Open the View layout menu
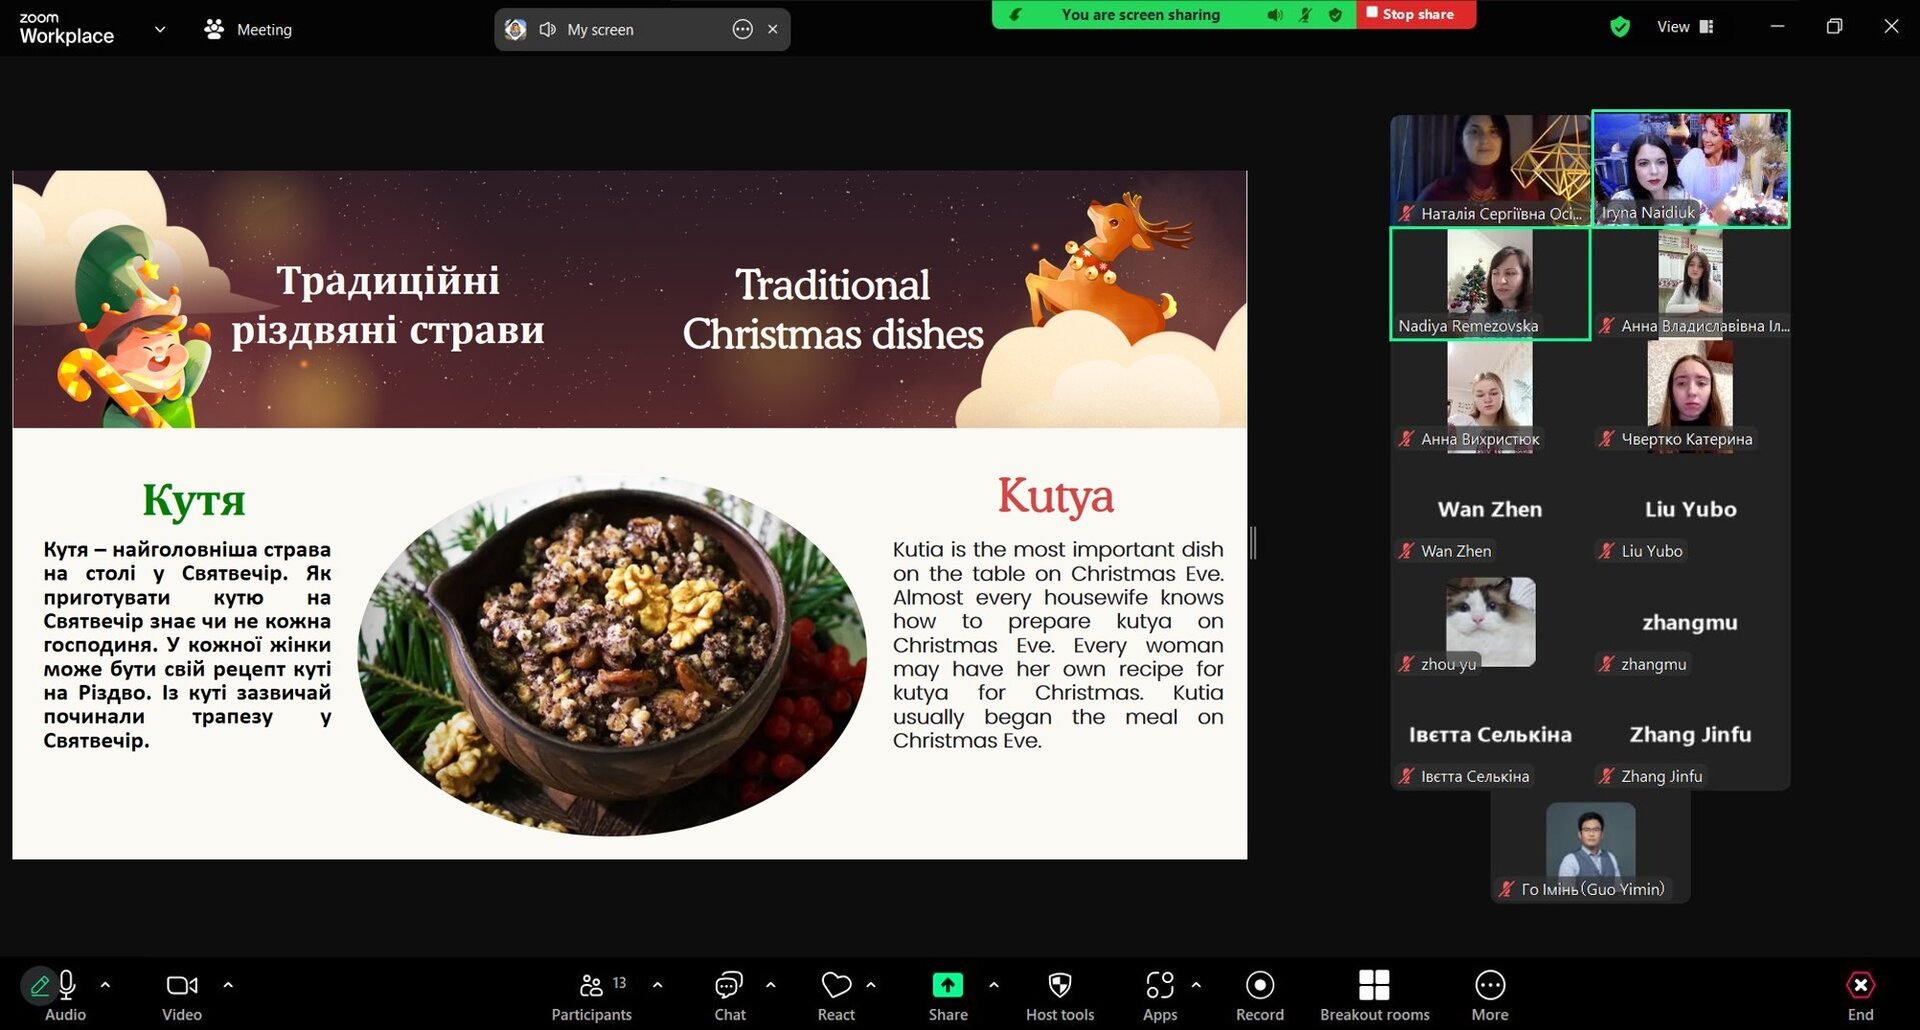 (x=1685, y=27)
